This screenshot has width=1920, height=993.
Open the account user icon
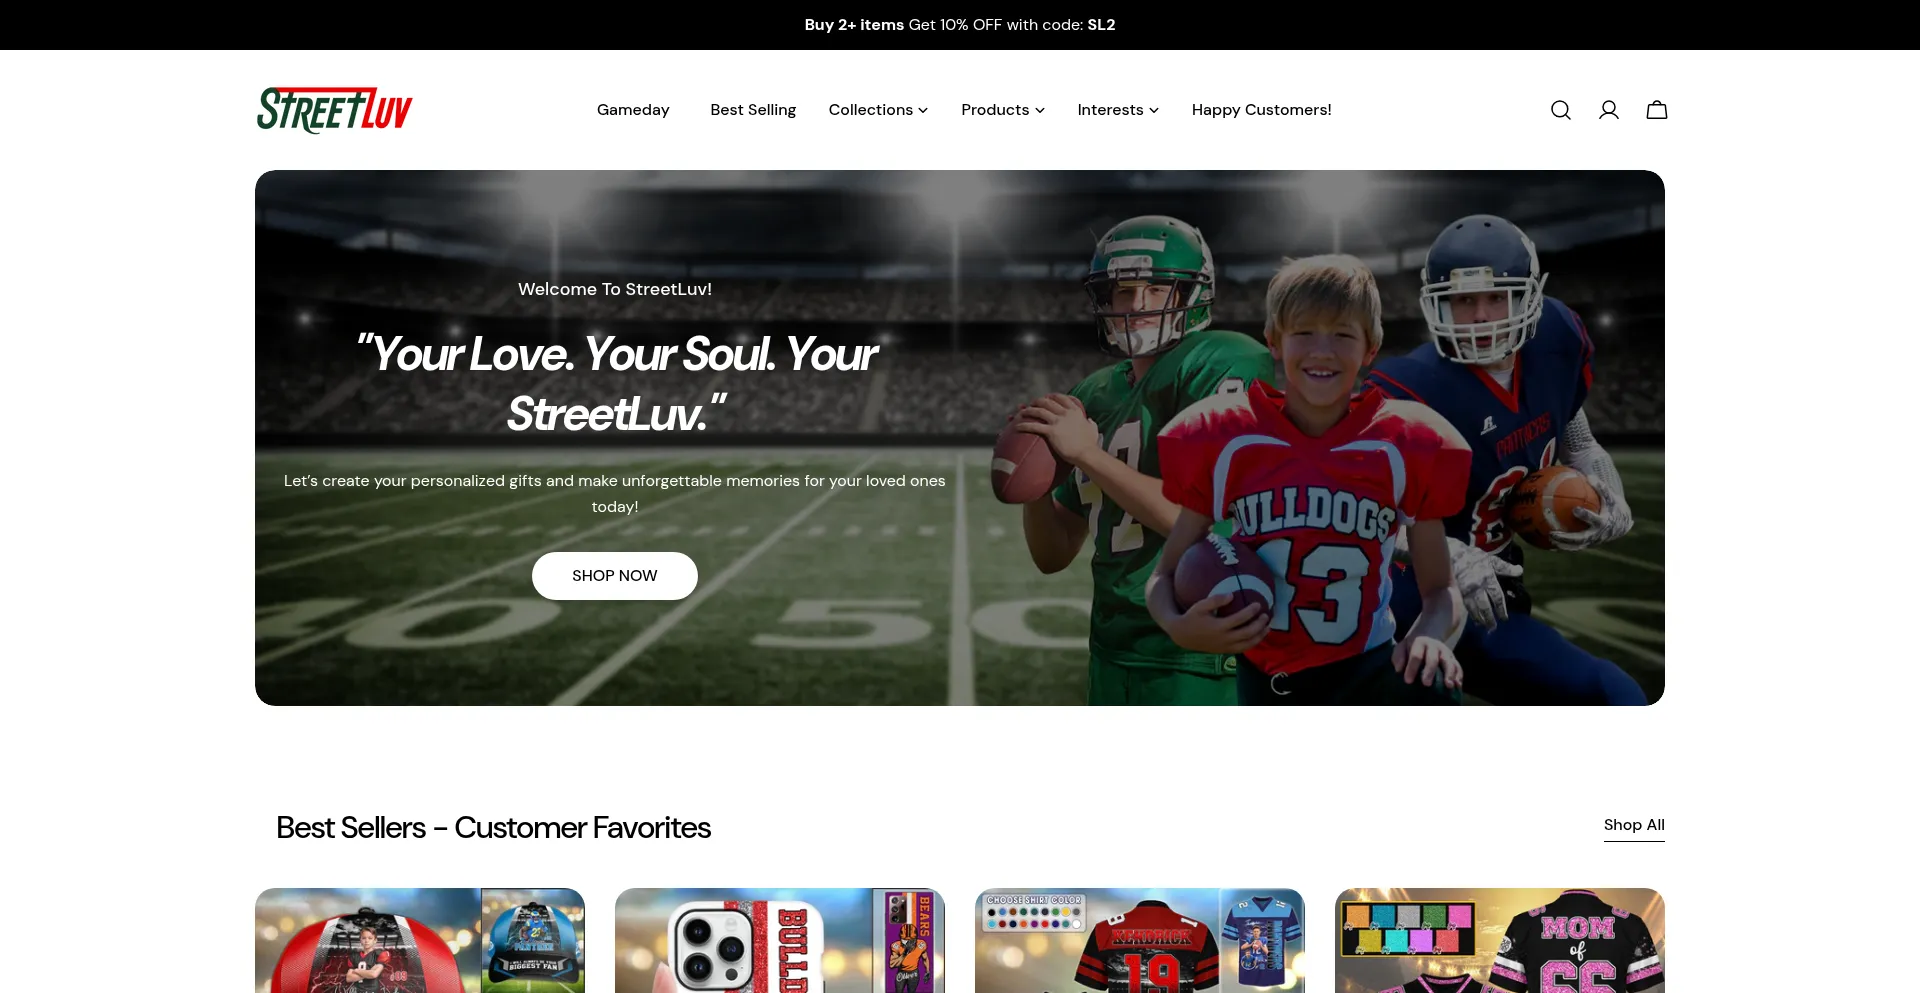pos(1608,110)
